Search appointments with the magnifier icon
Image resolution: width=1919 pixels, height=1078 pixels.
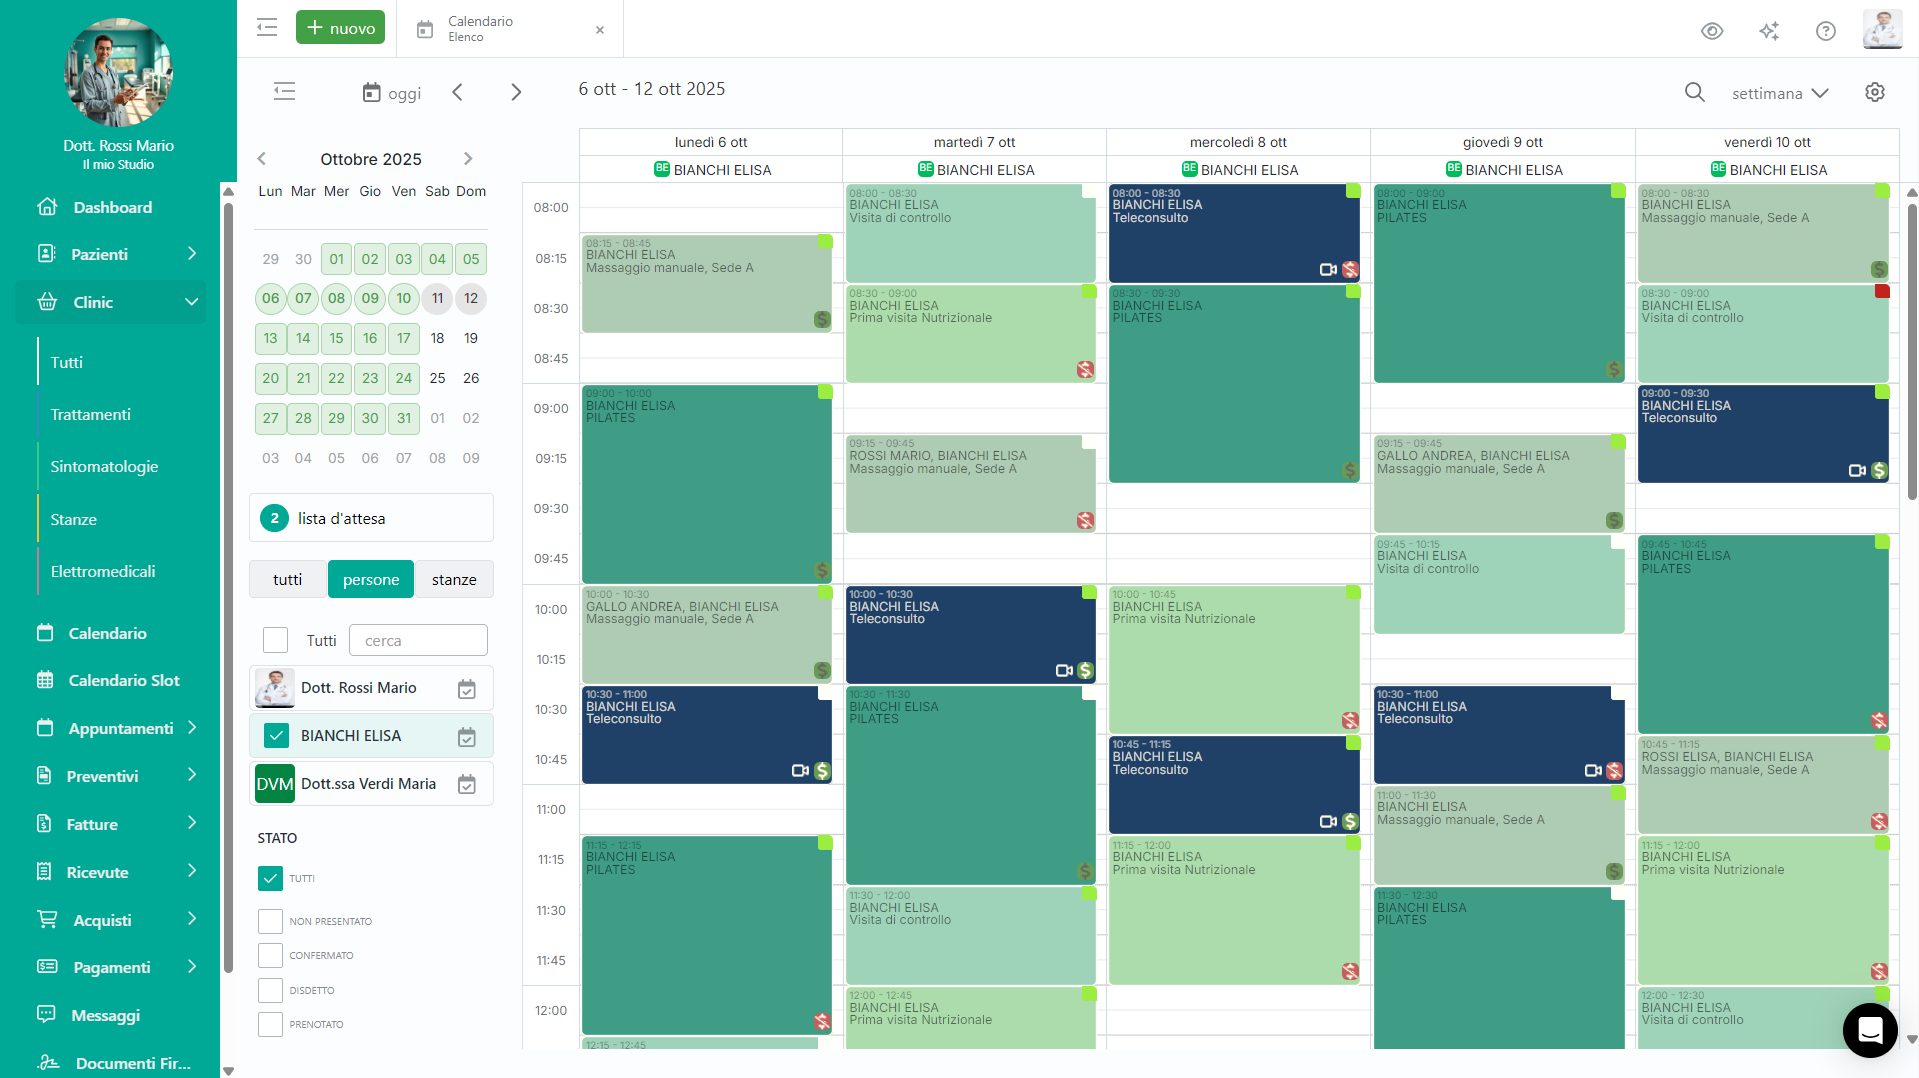(x=1694, y=92)
